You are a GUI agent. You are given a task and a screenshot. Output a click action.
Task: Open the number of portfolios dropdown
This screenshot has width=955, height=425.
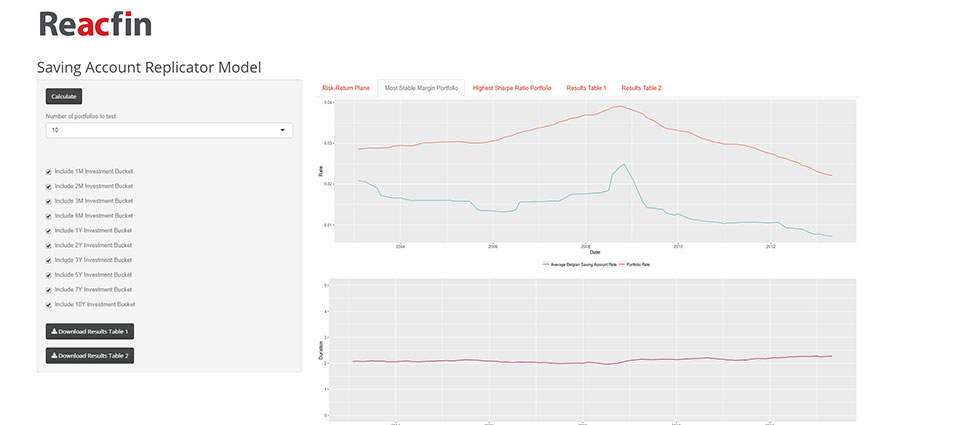tap(168, 130)
